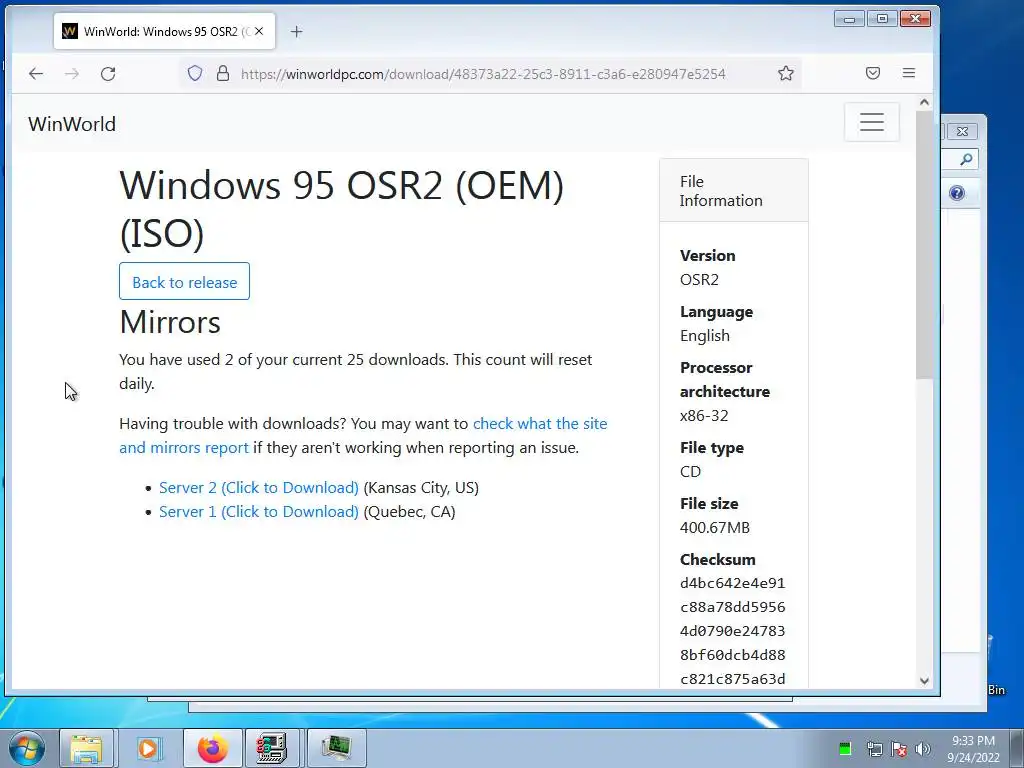The width and height of the screenshot is (1024, 768).
Task: Switch to Firefox in the taskbar
Action: [213, 748]
